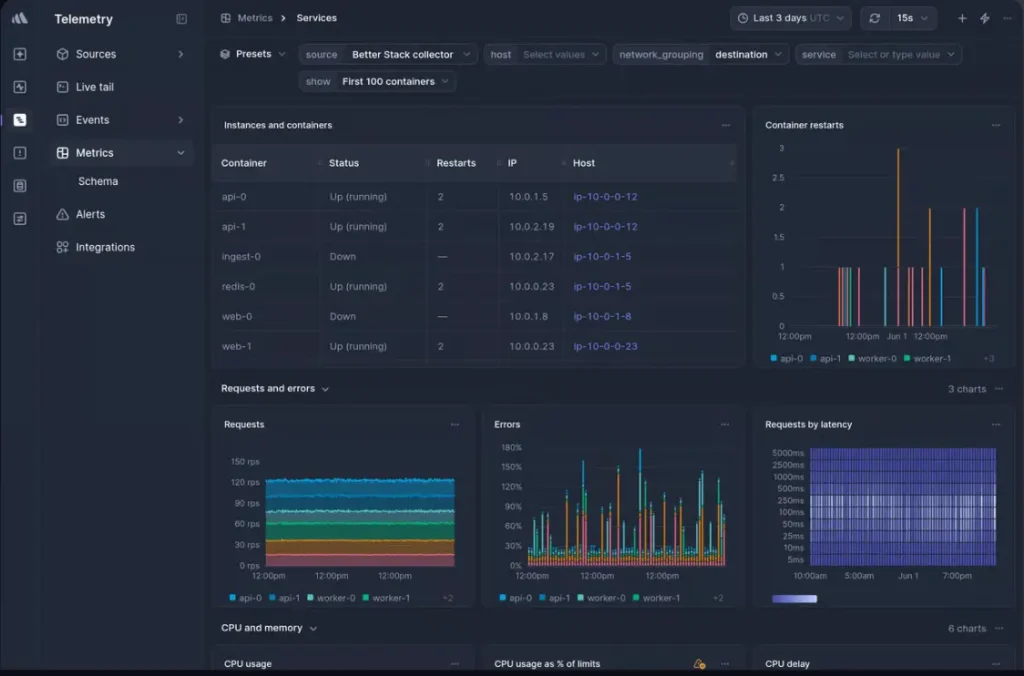Click the clock icon in time range
The height and width of the screenshot is (676, 1024).
pyautogui.click(x=743, y=18)
